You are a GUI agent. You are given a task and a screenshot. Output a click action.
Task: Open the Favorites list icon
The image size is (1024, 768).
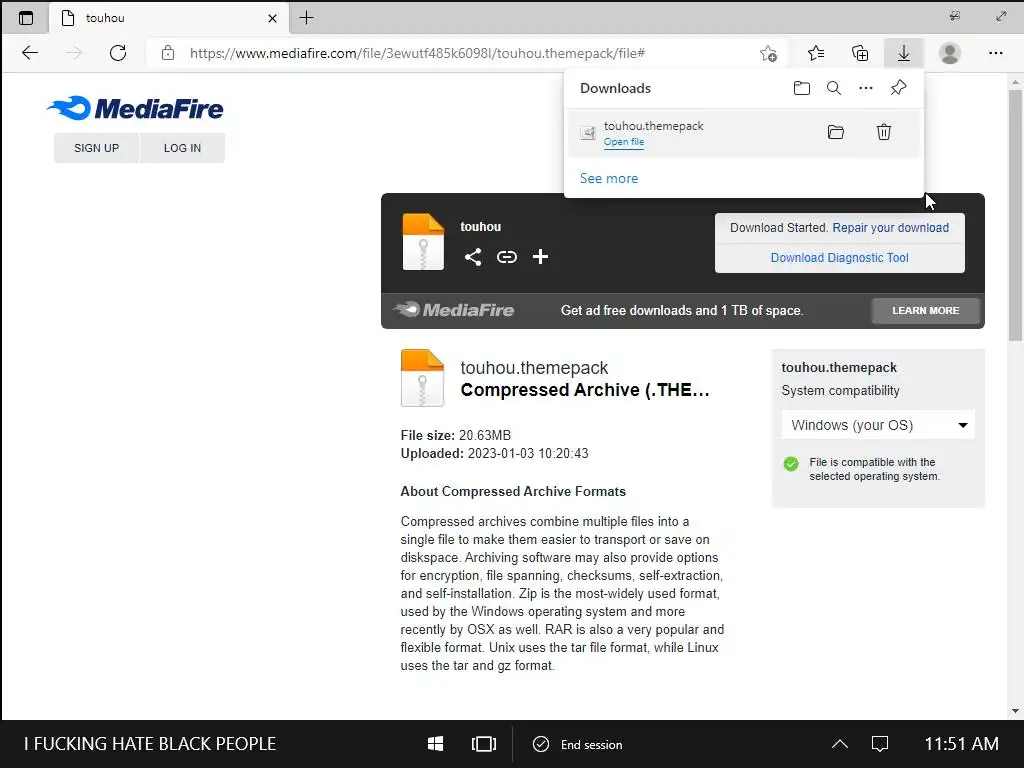(x=816, y=53)
